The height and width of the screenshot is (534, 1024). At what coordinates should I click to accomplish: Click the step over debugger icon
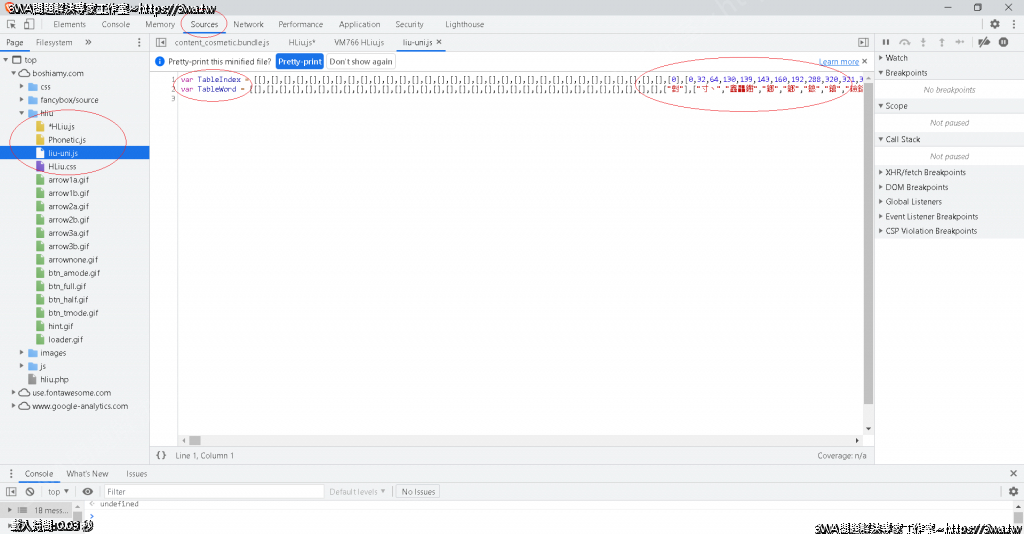[x=904, y=42]
